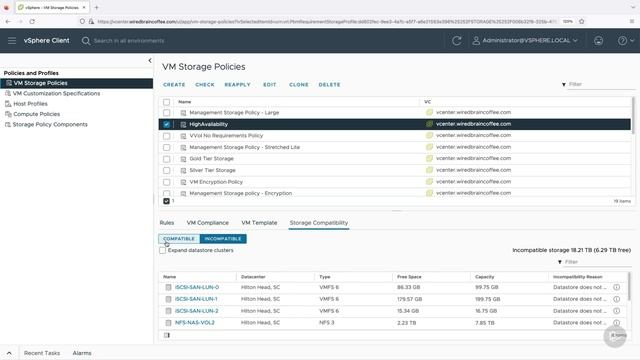
Task: Switch to the Storage Compatibility tab
Action: tap(319, 223)
